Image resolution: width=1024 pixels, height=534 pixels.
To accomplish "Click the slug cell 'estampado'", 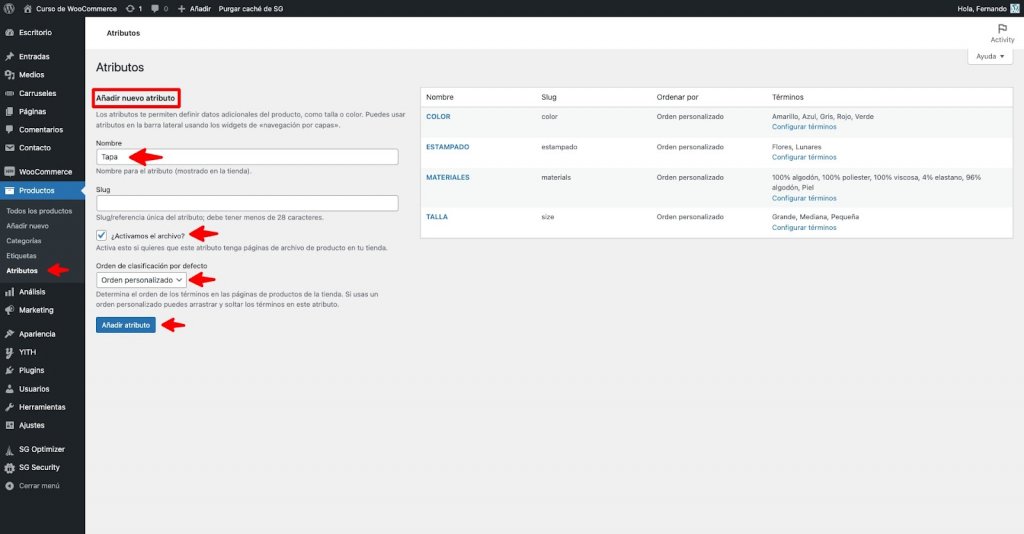I will point(559,147).
